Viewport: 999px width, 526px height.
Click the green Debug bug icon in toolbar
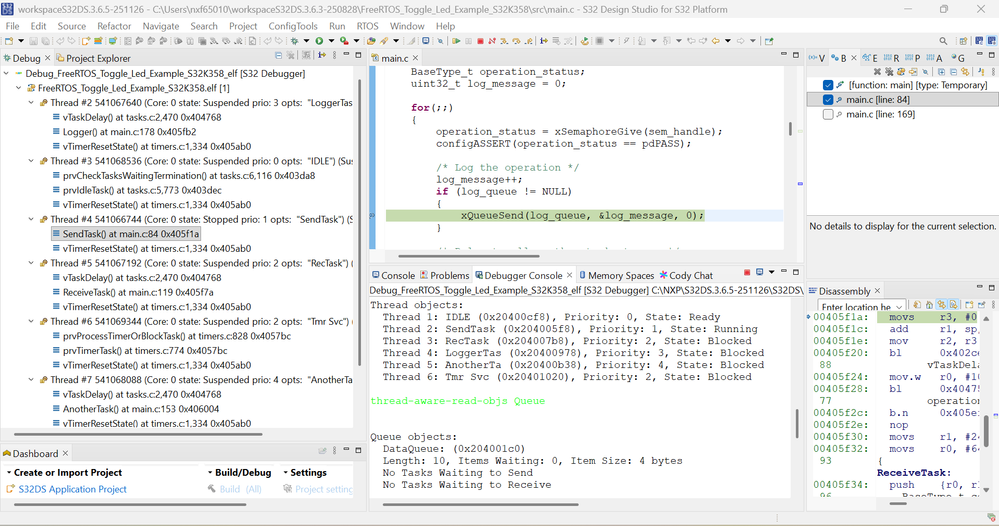294,41
